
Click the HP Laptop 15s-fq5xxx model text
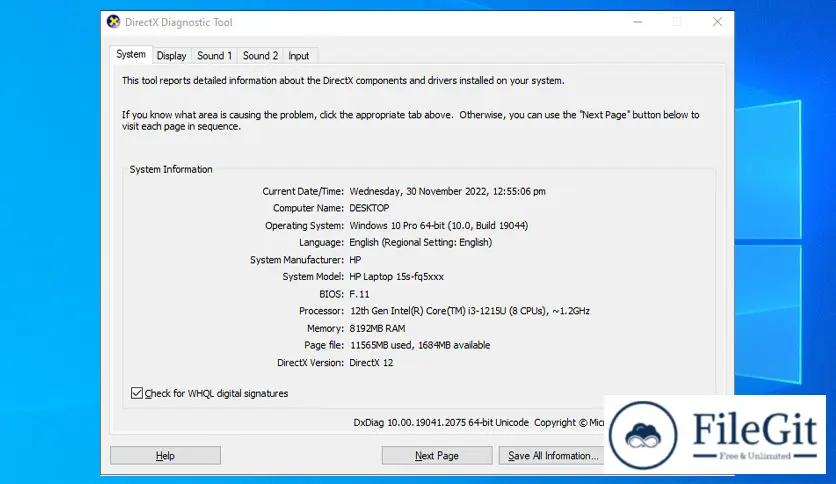coord(396,277)
